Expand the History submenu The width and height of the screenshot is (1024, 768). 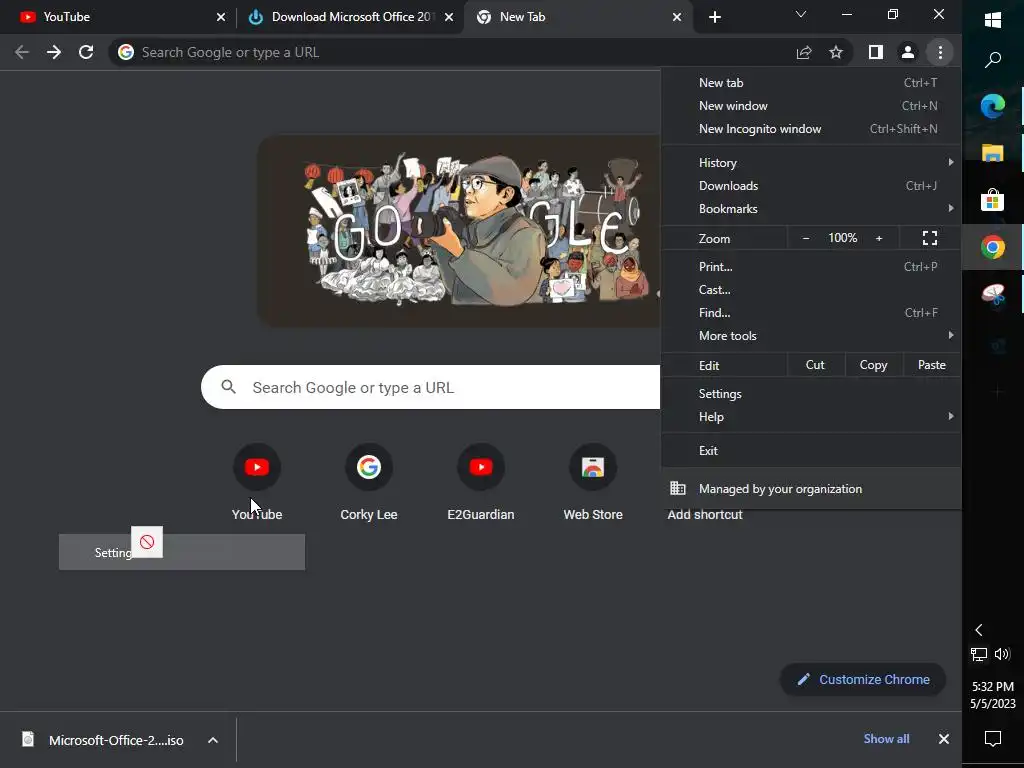click(x=811, y=163)
